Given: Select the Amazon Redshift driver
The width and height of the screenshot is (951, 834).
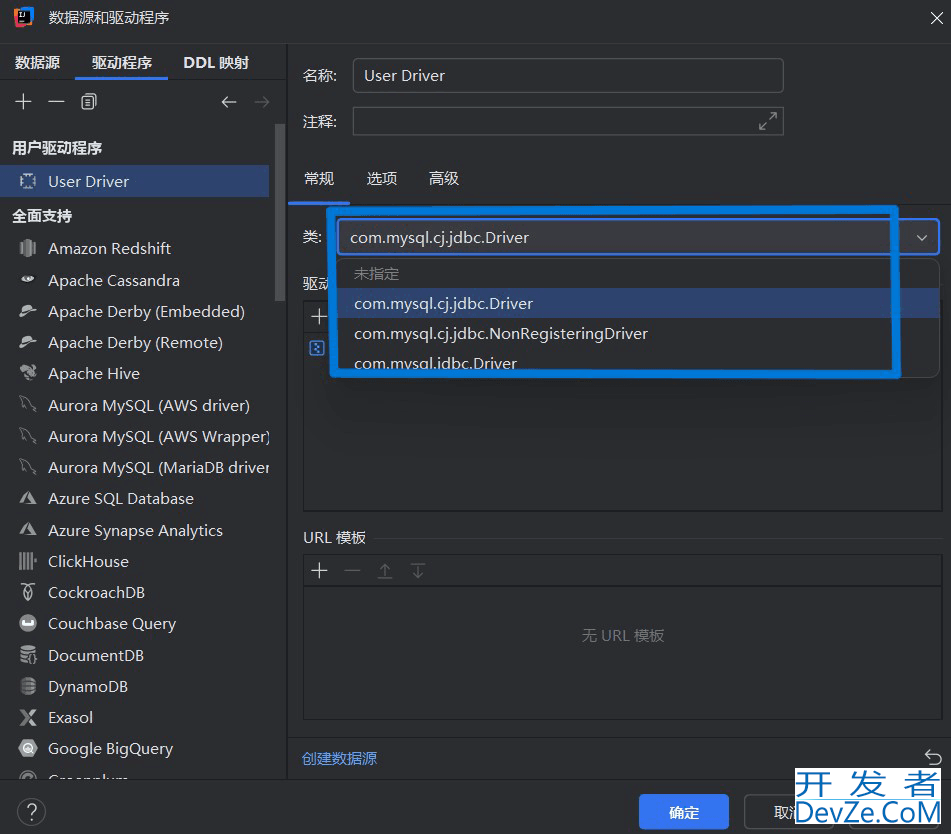Looking at the screenshot, I should tap(109, 248).
